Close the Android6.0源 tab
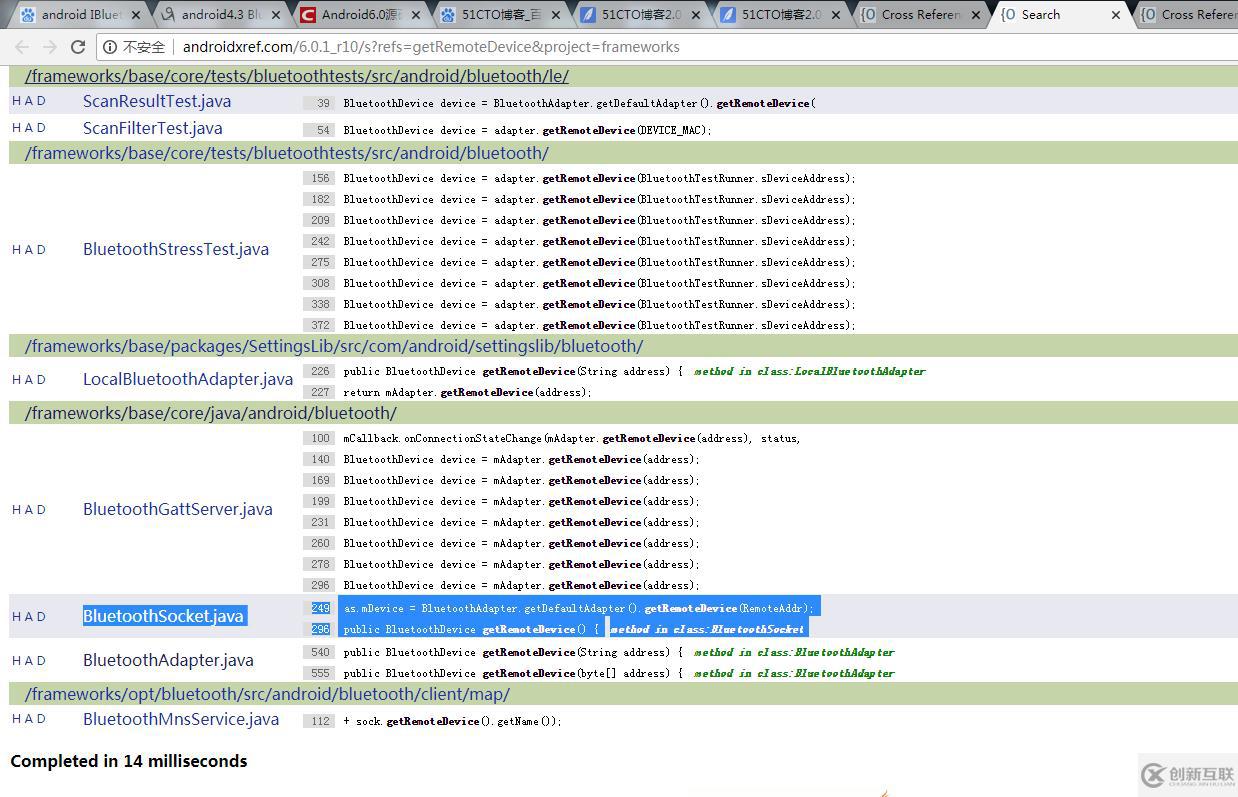Screen dimensions: 1238x797 [416, 15]
